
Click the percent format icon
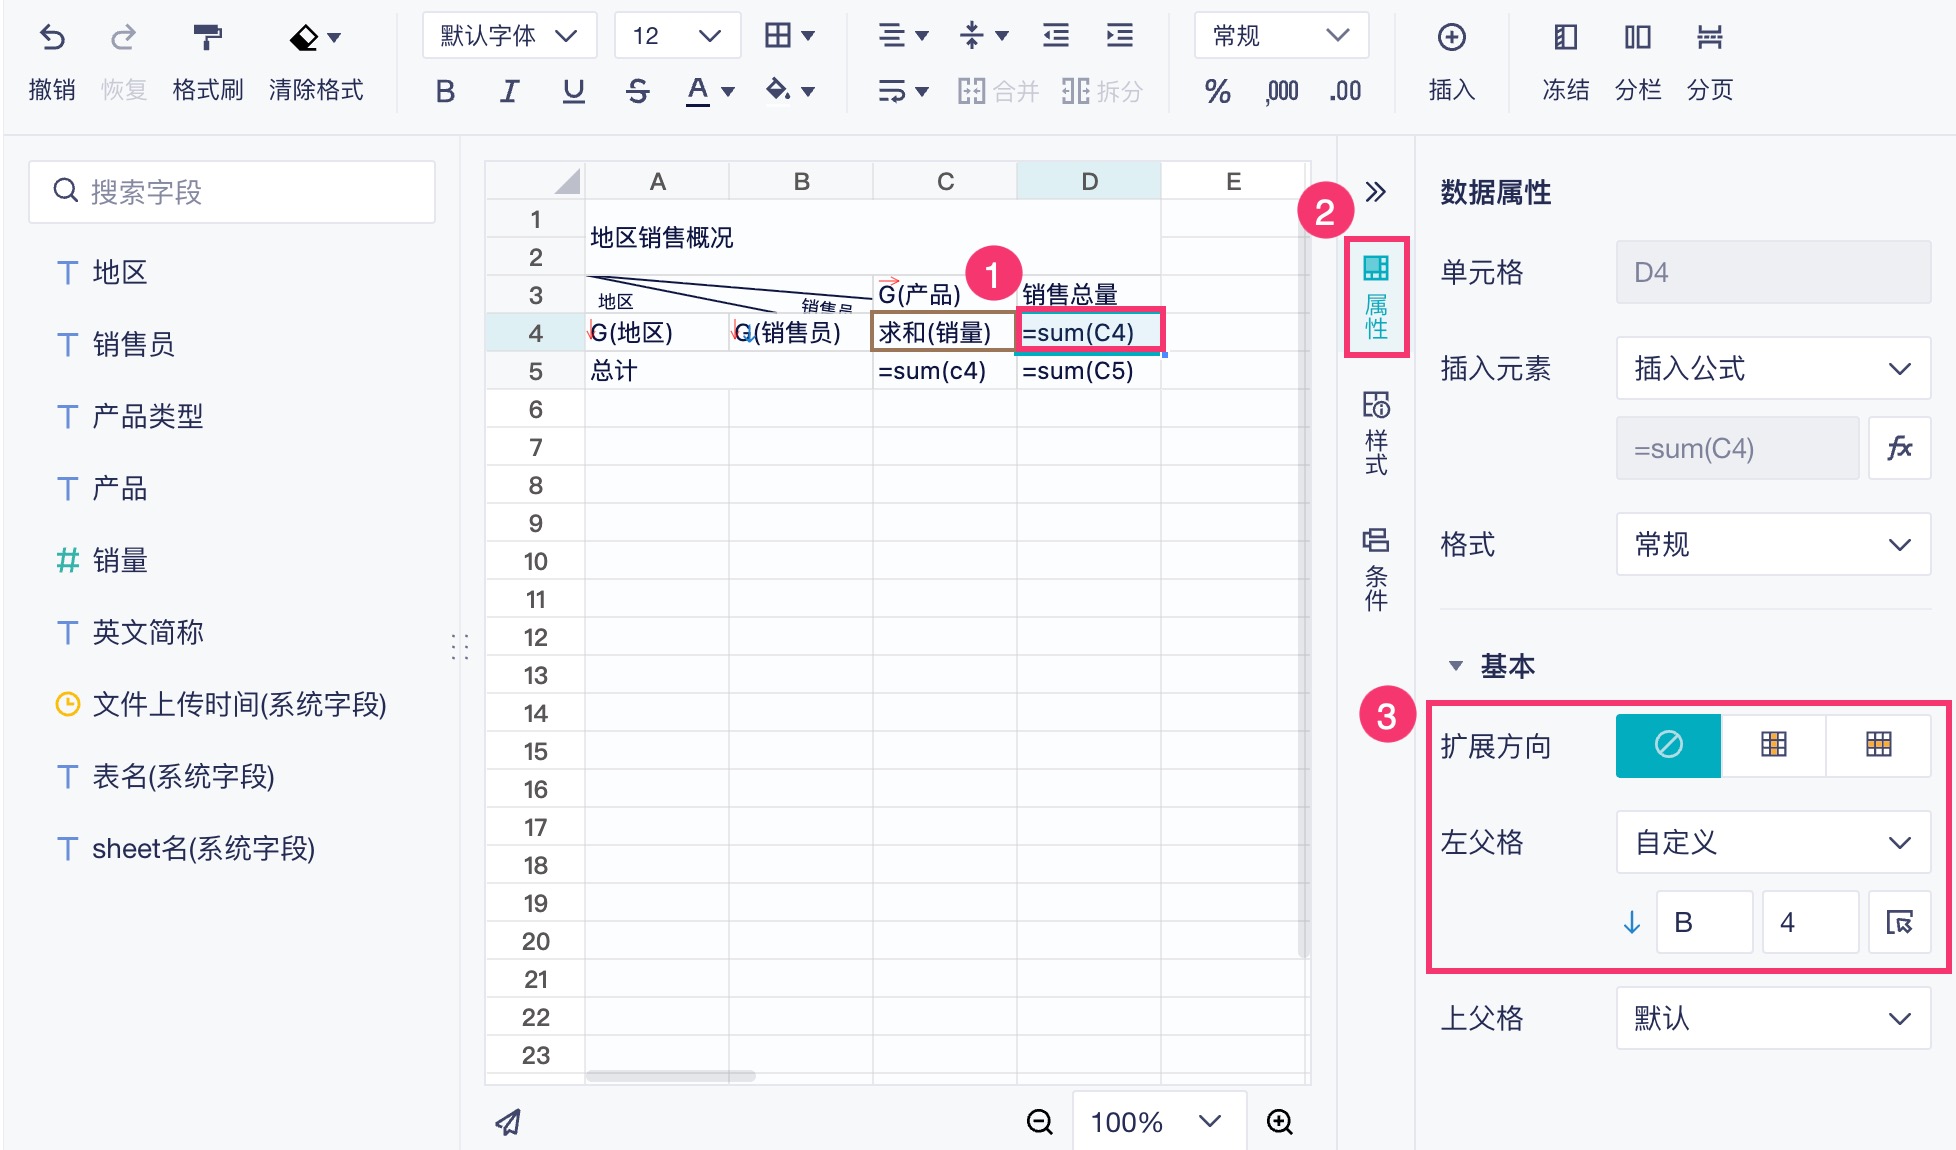coord(1217,91)
